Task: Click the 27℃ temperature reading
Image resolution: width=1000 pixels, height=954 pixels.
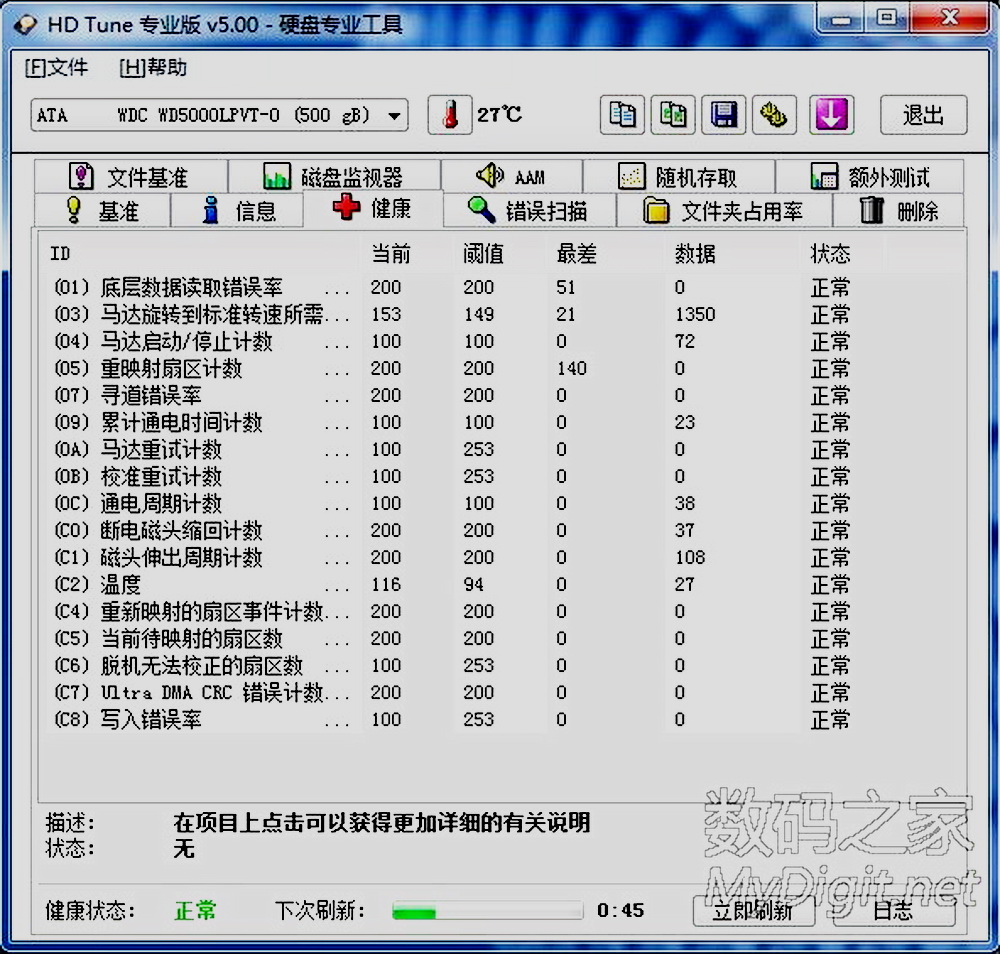Action: [499, 115]
